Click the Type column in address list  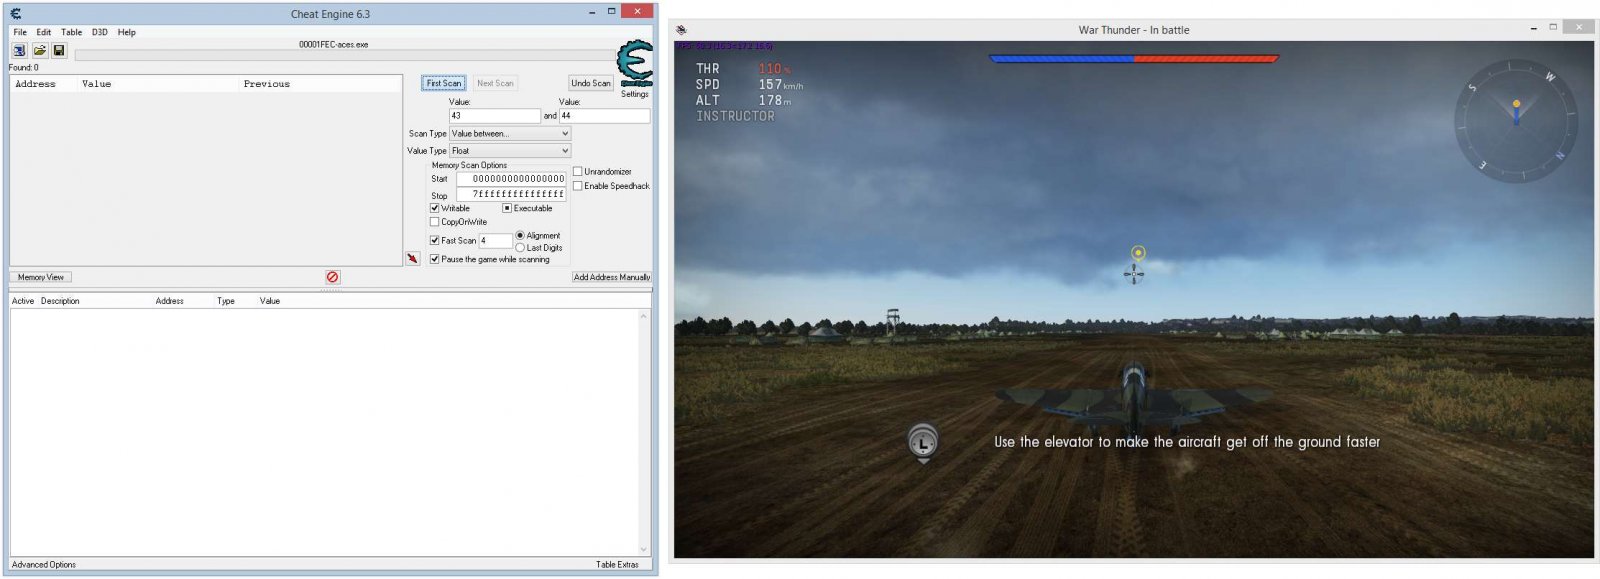pos(226,301)
